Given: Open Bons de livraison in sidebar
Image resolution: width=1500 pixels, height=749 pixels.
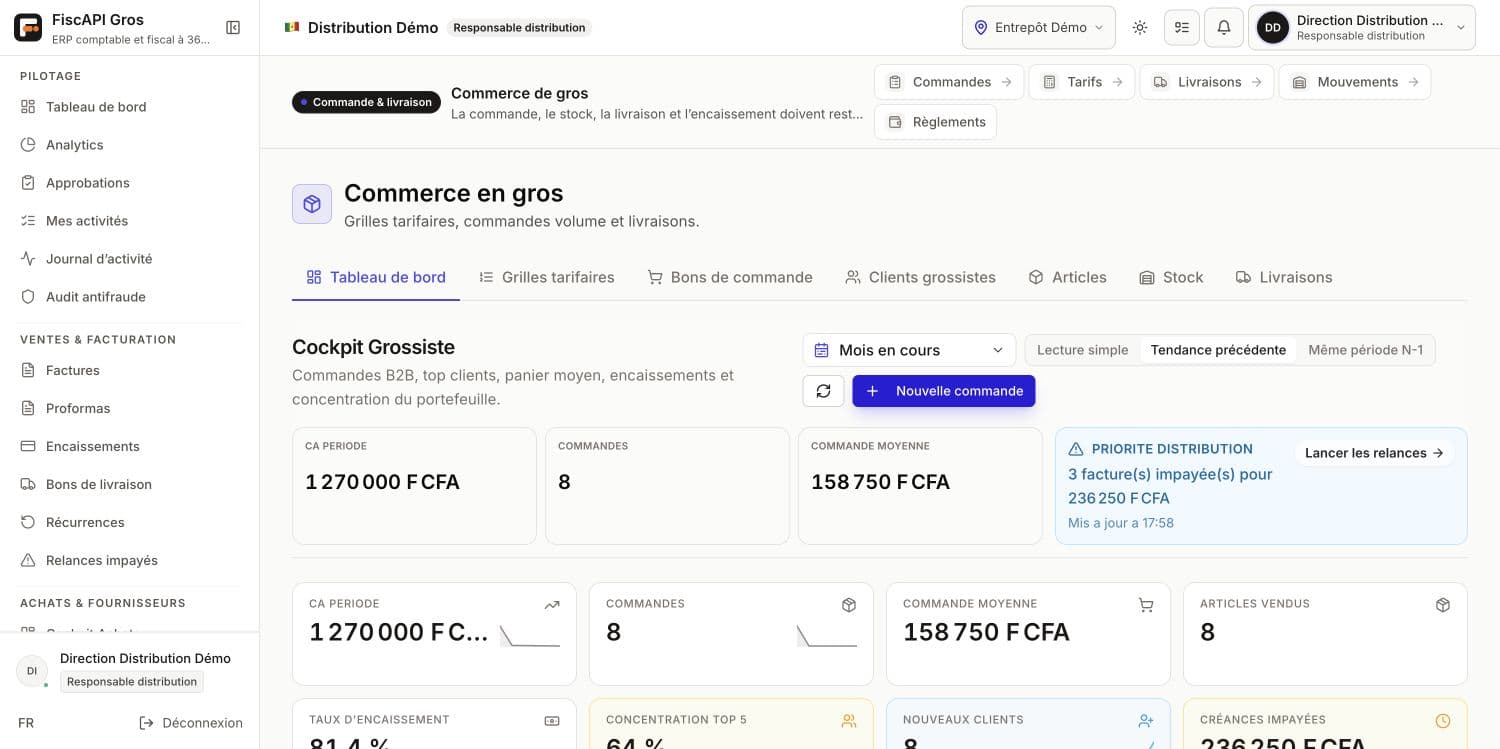Looking at the screenshot, I should tap(130, 484).
